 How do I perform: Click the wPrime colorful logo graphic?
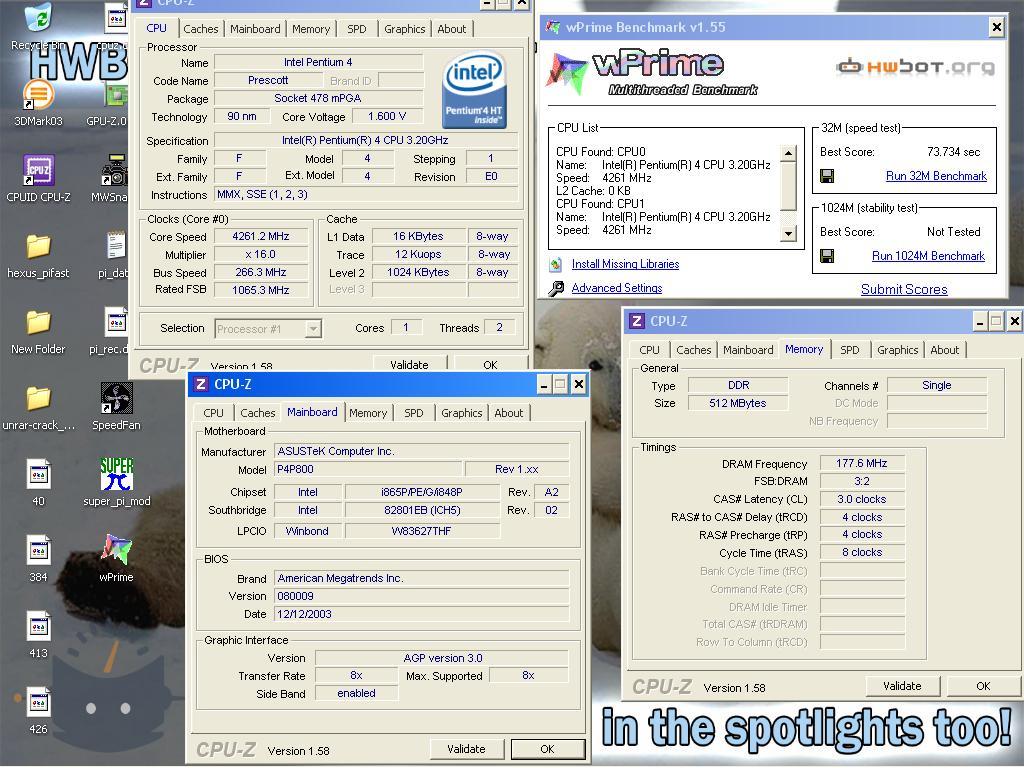(566, 72)
